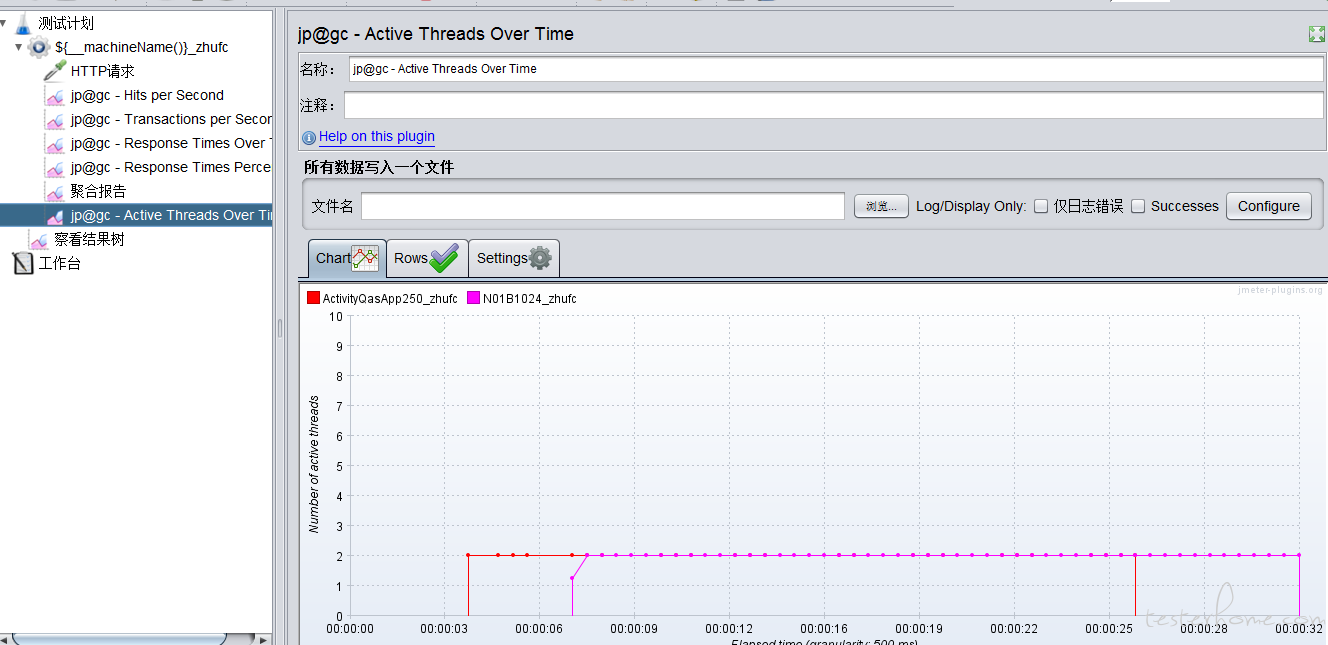
Task: Enable the Successes checkbox
Action: click(1138, 206)
